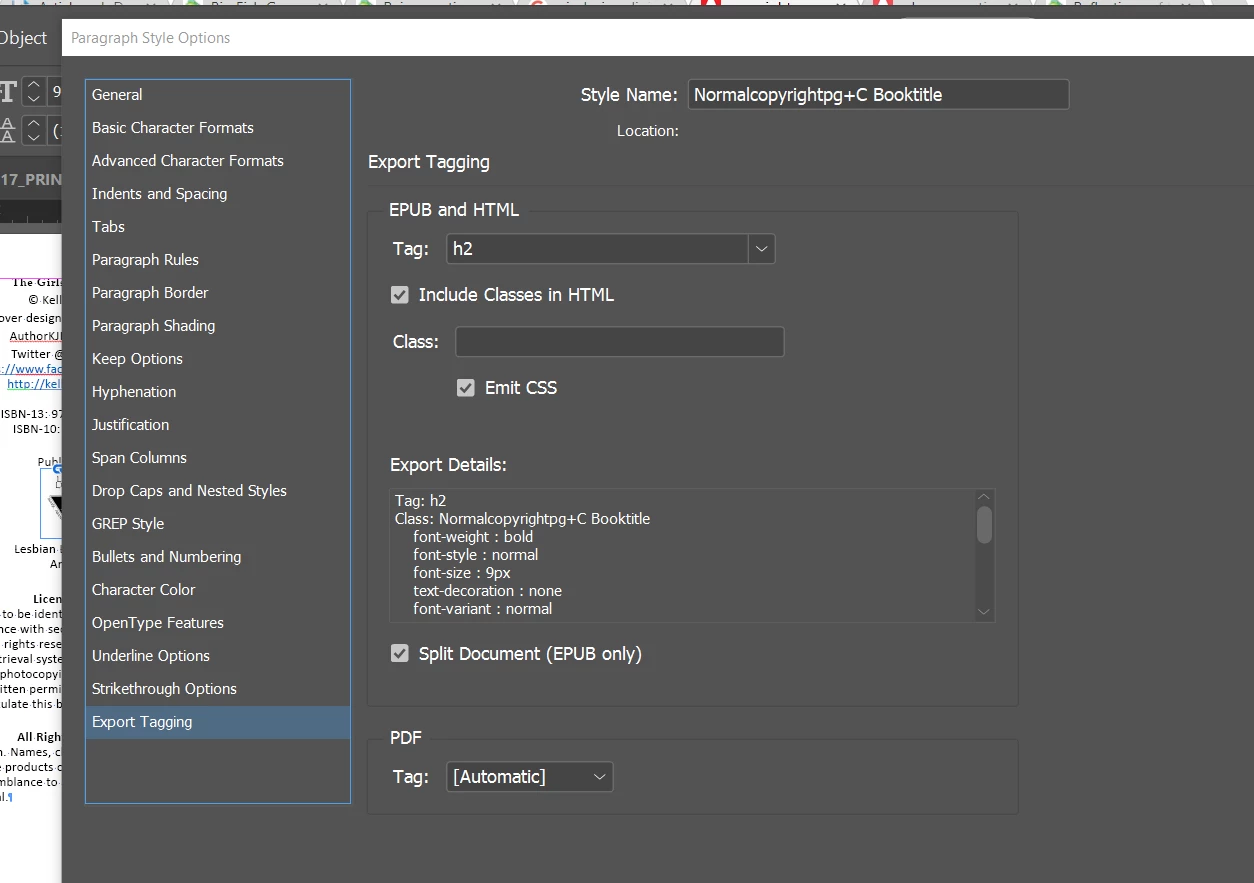Select Character Color category
Image resolution: width=1254 pixels, height=883 pixels.
218,590
